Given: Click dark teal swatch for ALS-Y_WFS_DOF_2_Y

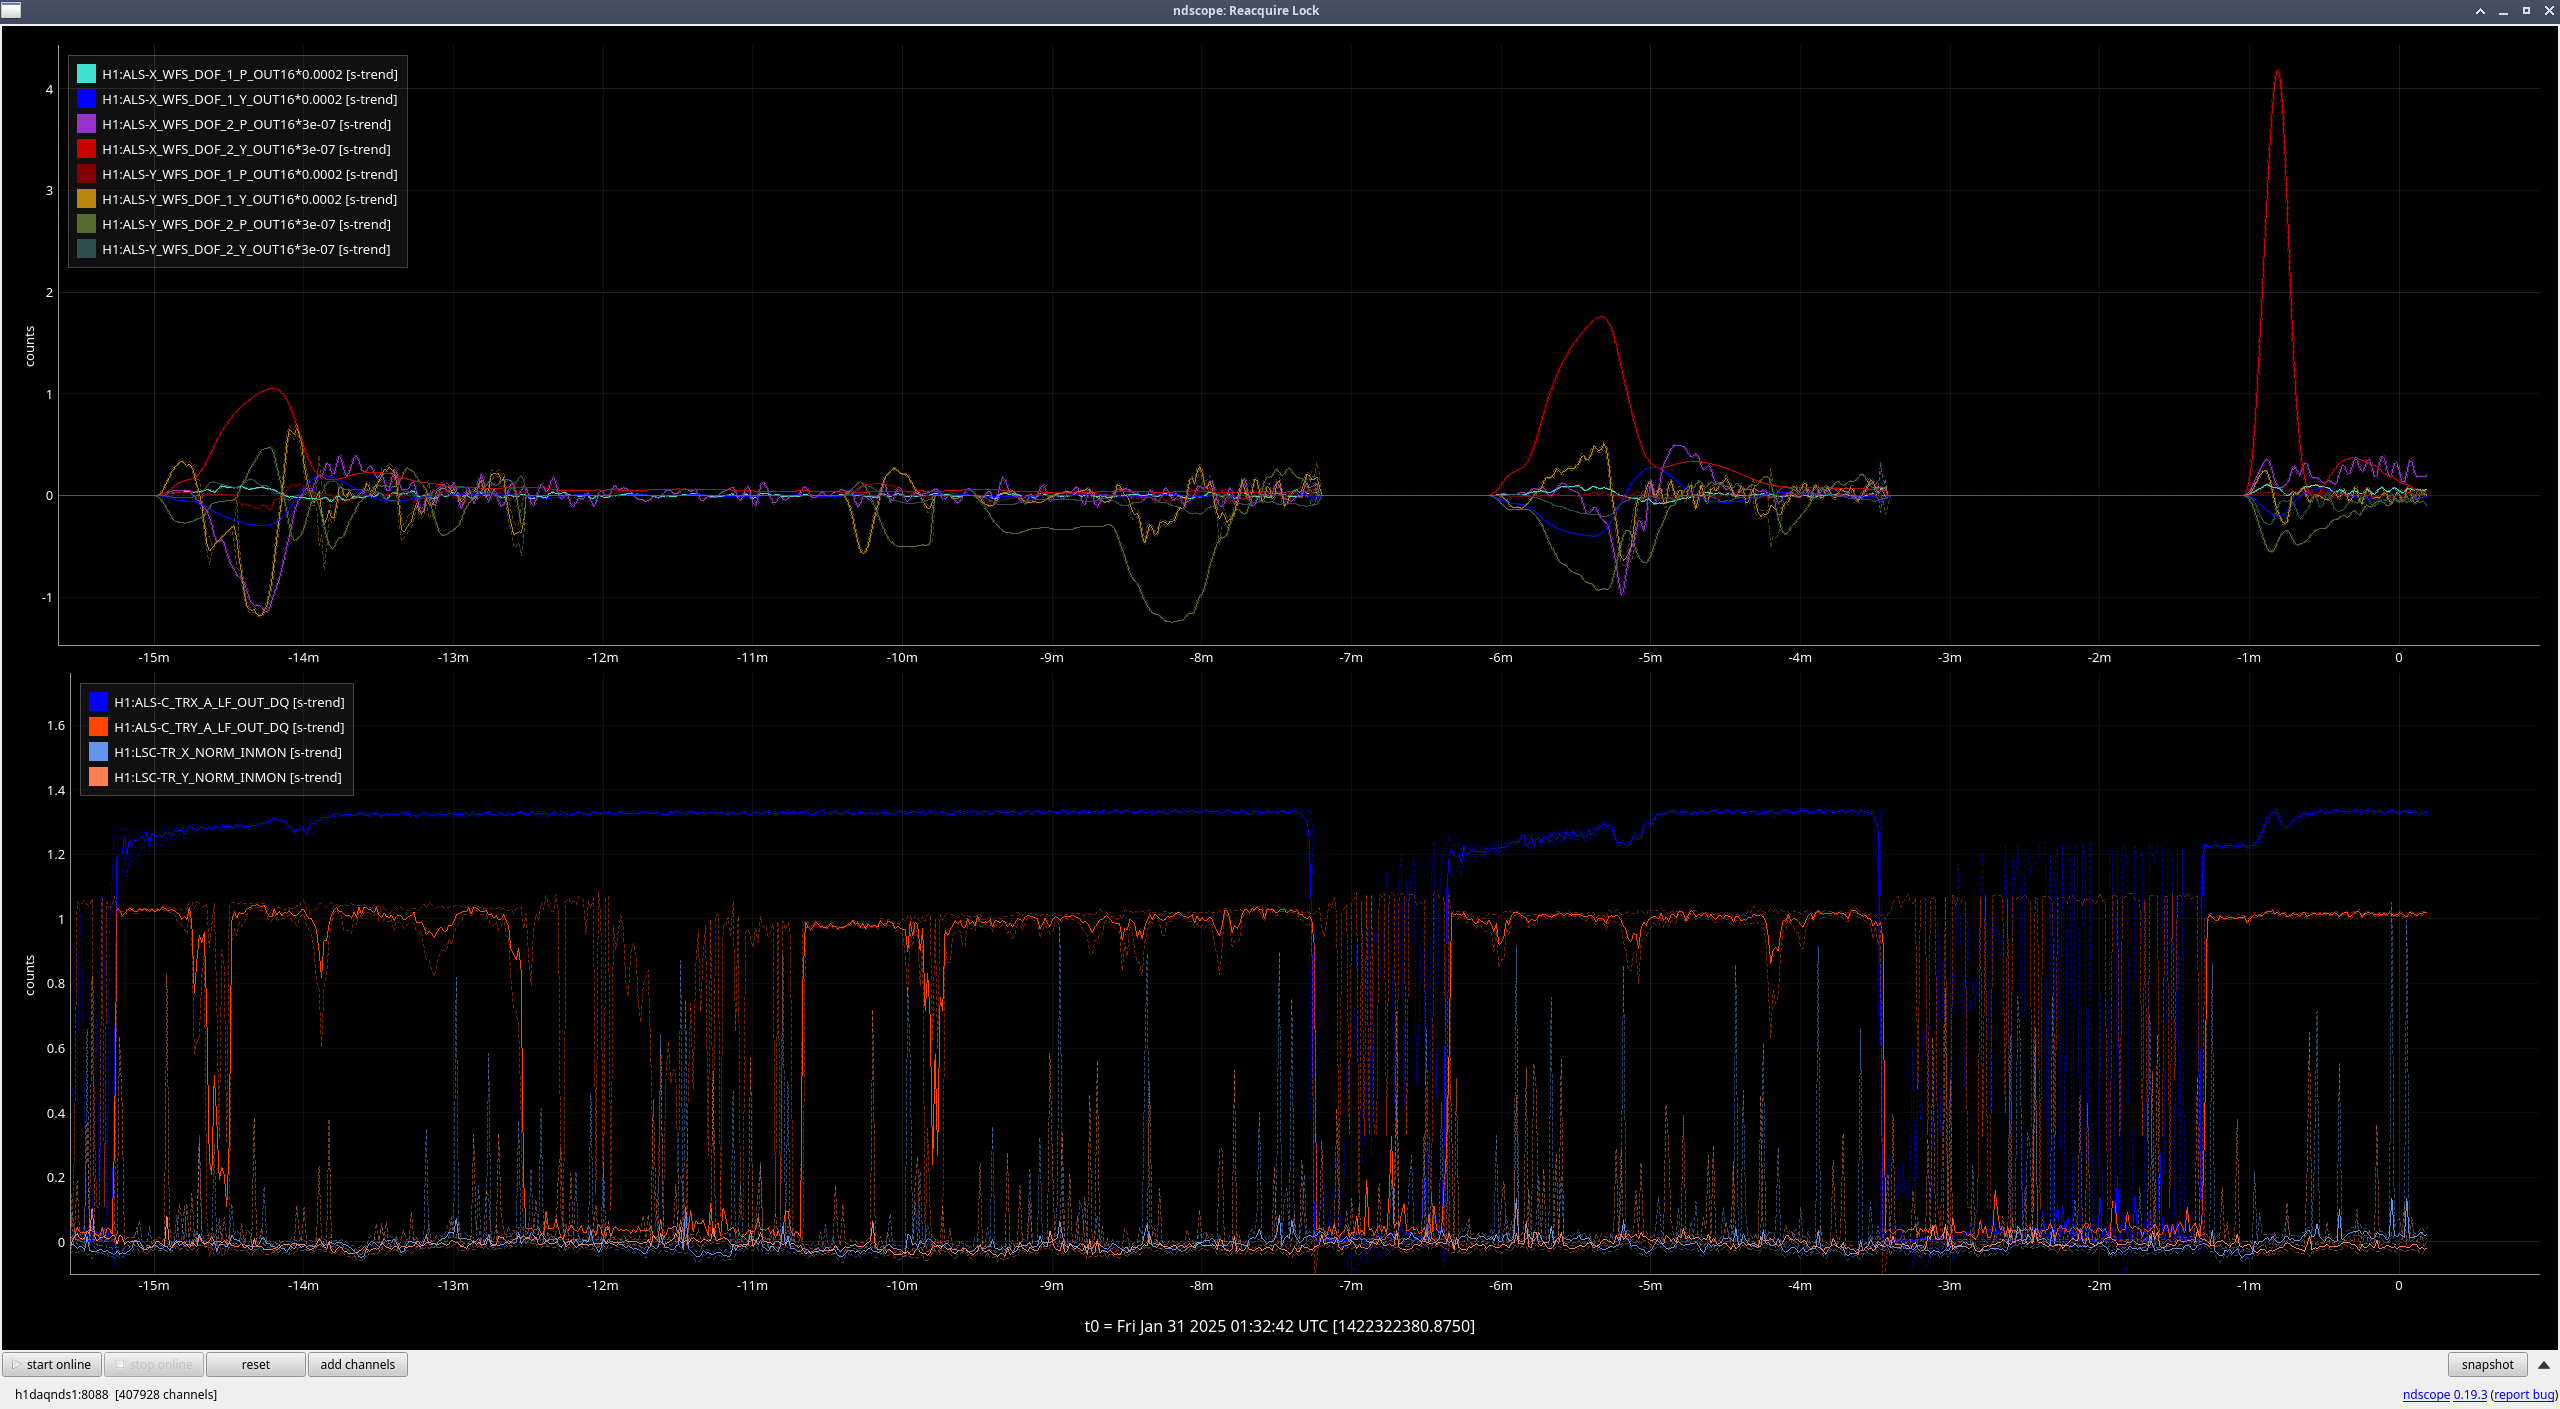Looking at the screenshot, I should tap(86, 249).
